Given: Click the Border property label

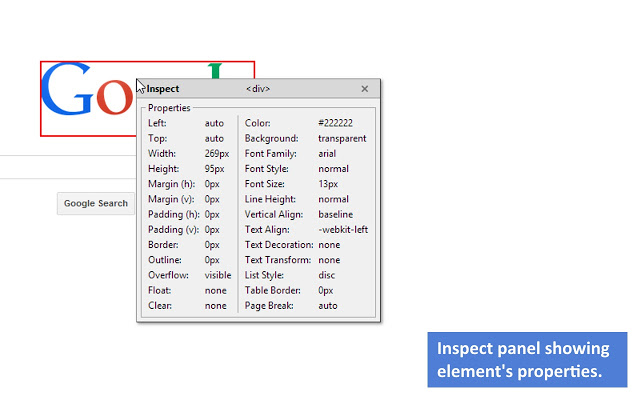Looking at the screenshot, I should point(163,245).
